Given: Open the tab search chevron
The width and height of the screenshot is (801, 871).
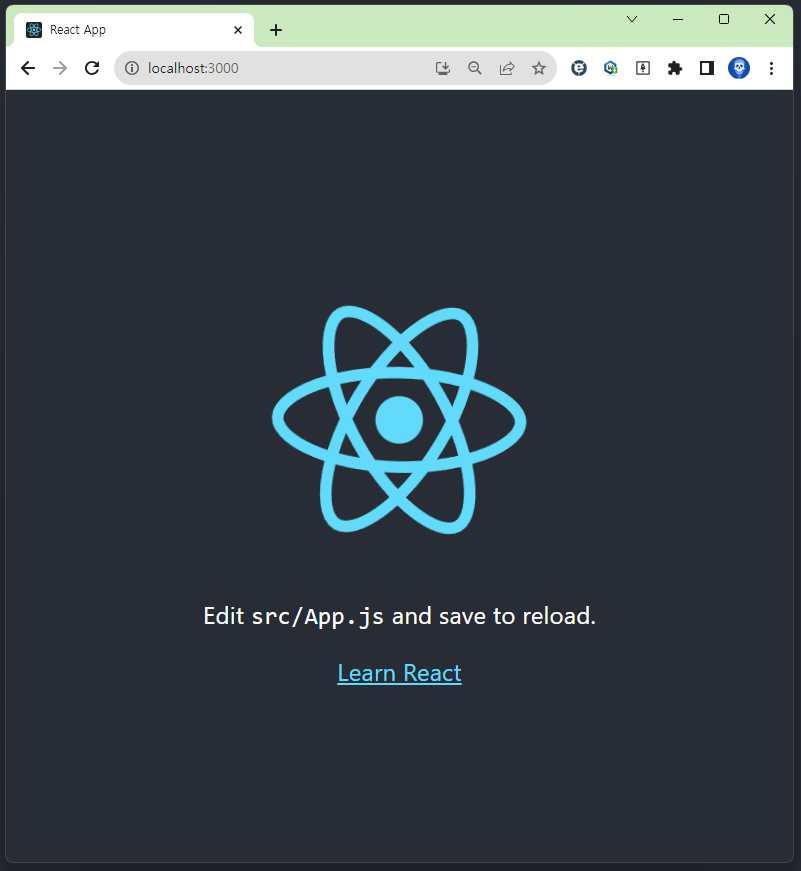Looking at the screenshot, I should coord(632,19).
